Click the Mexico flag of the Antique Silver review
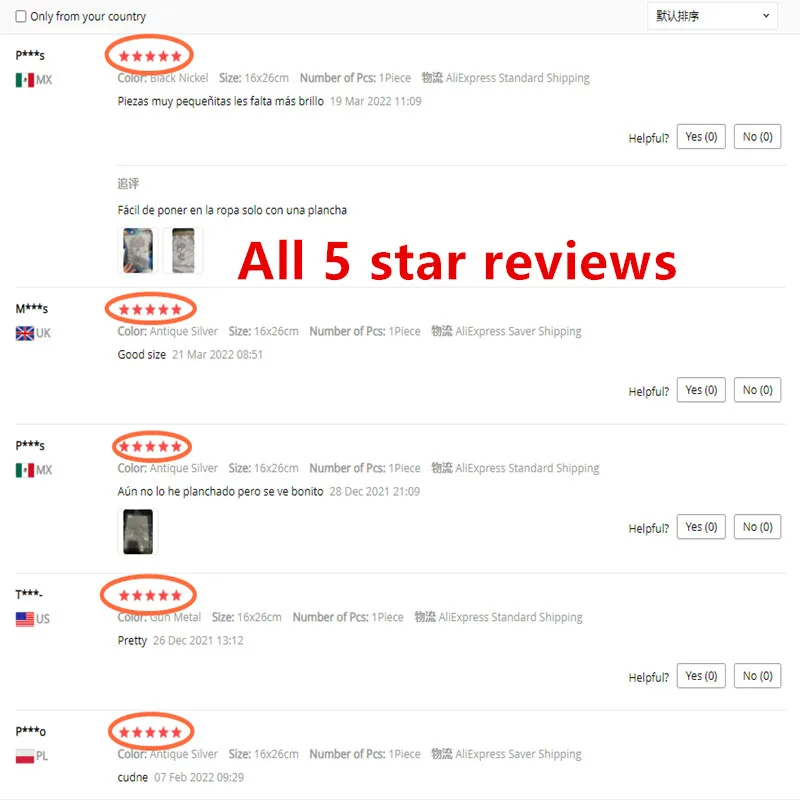The width and height of the screenshot is (800, 800). tap(25, 470)
